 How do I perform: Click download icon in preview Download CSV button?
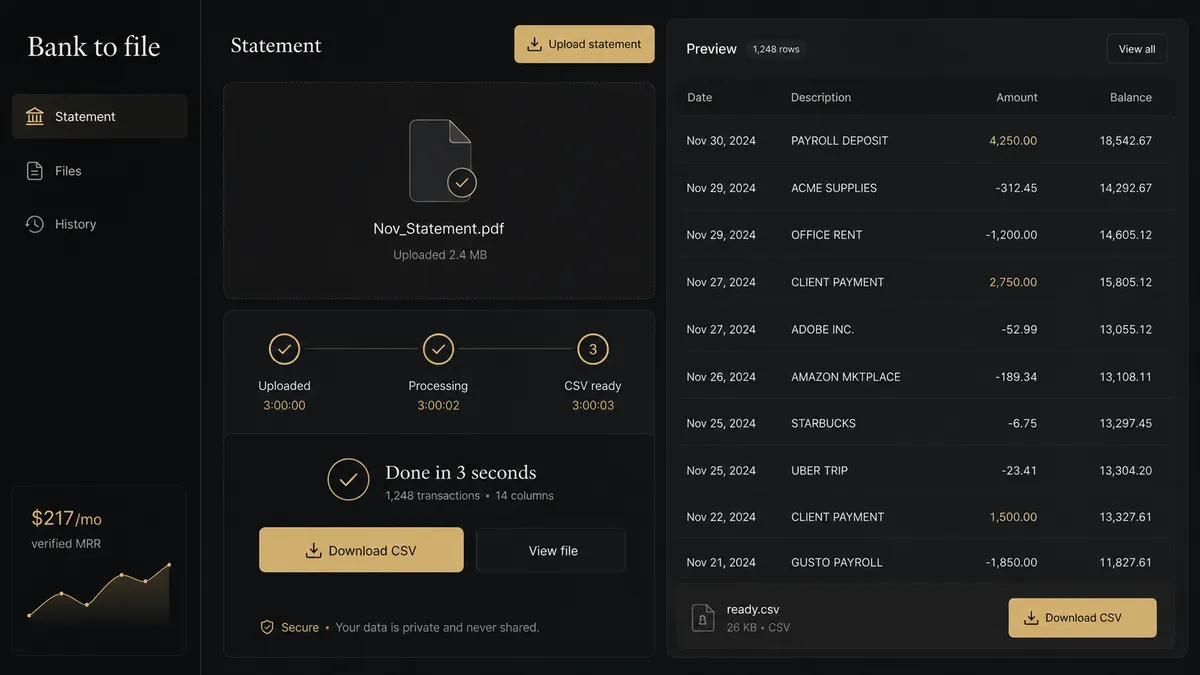click(x=1031, y=618)
